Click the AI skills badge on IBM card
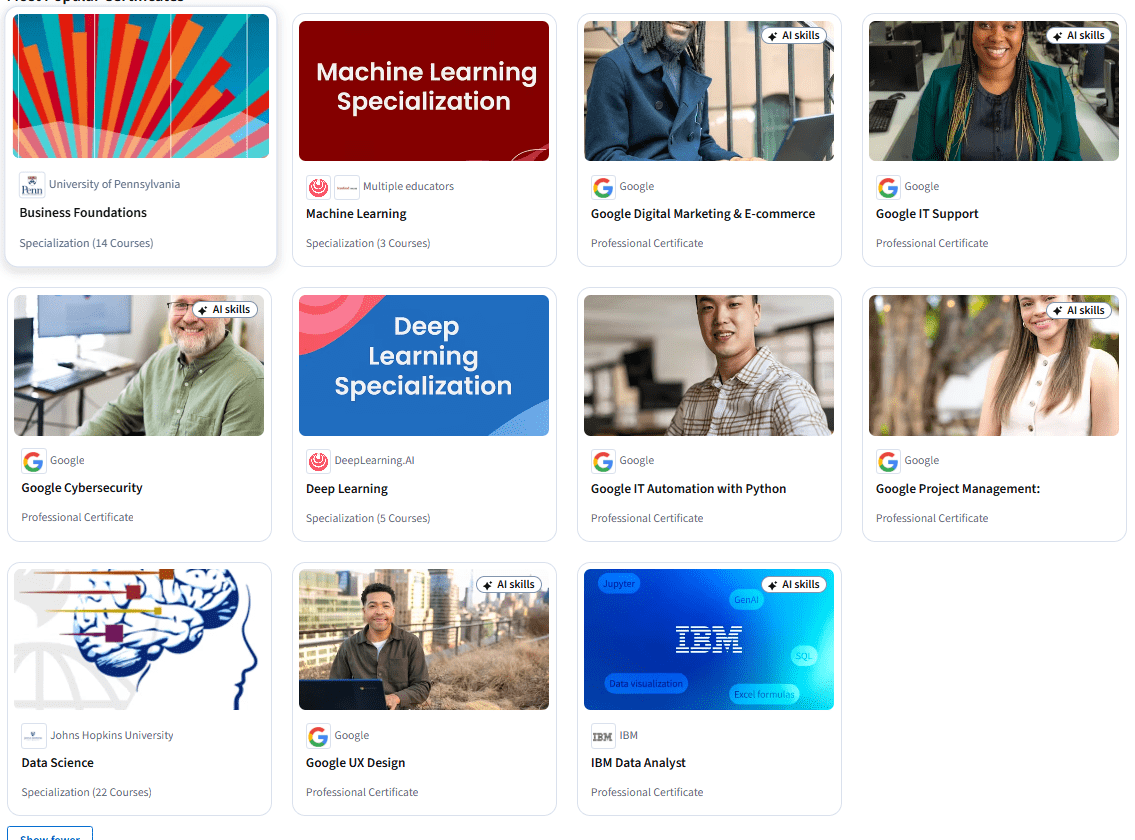 coord(793,584)
